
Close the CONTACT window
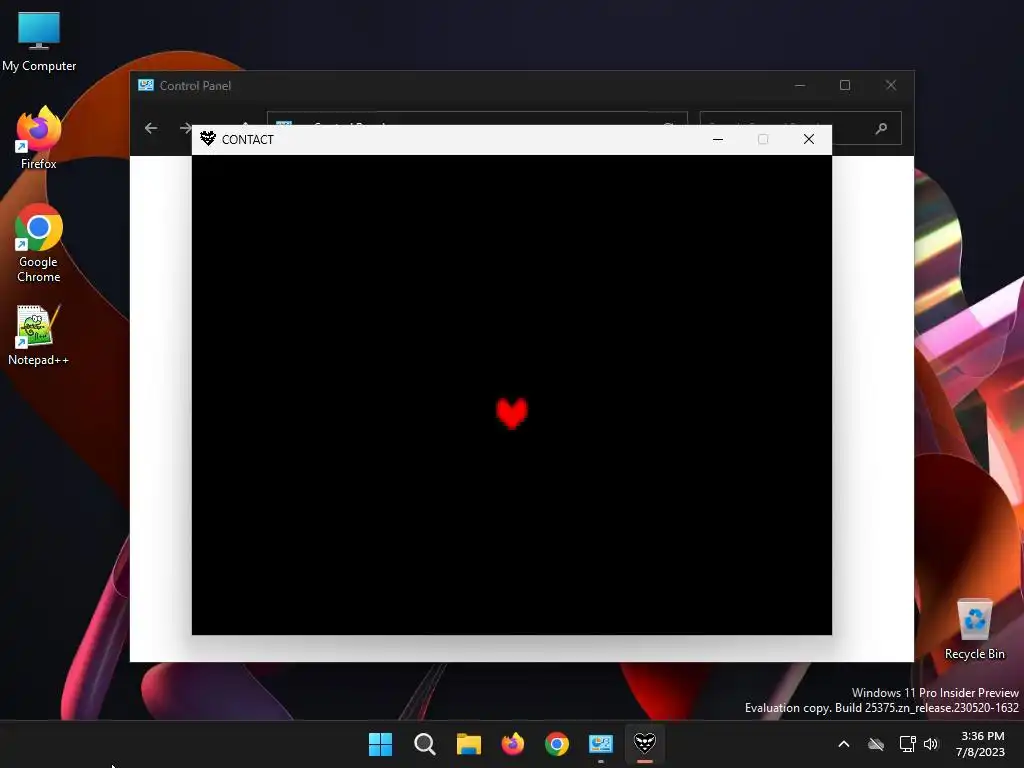[808, 139]
